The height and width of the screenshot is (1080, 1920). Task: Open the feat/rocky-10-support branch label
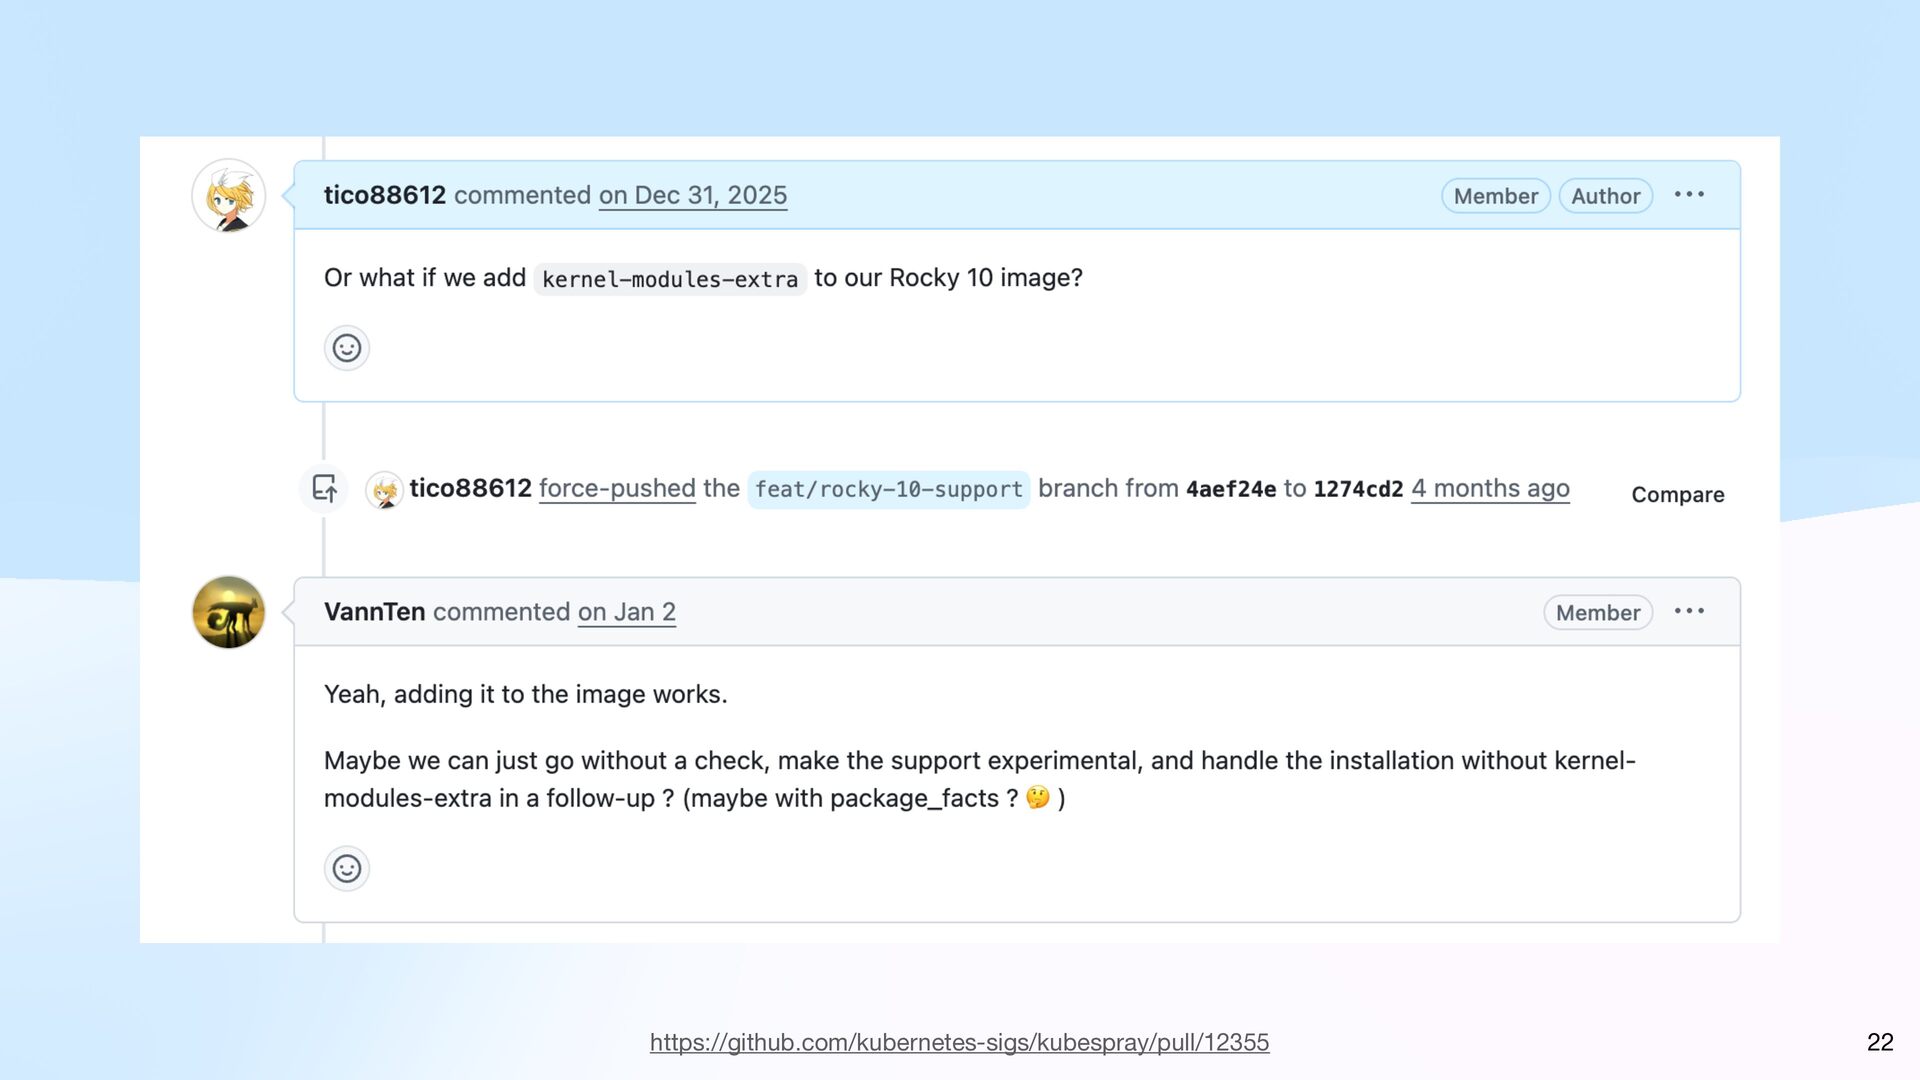[888, 489]
